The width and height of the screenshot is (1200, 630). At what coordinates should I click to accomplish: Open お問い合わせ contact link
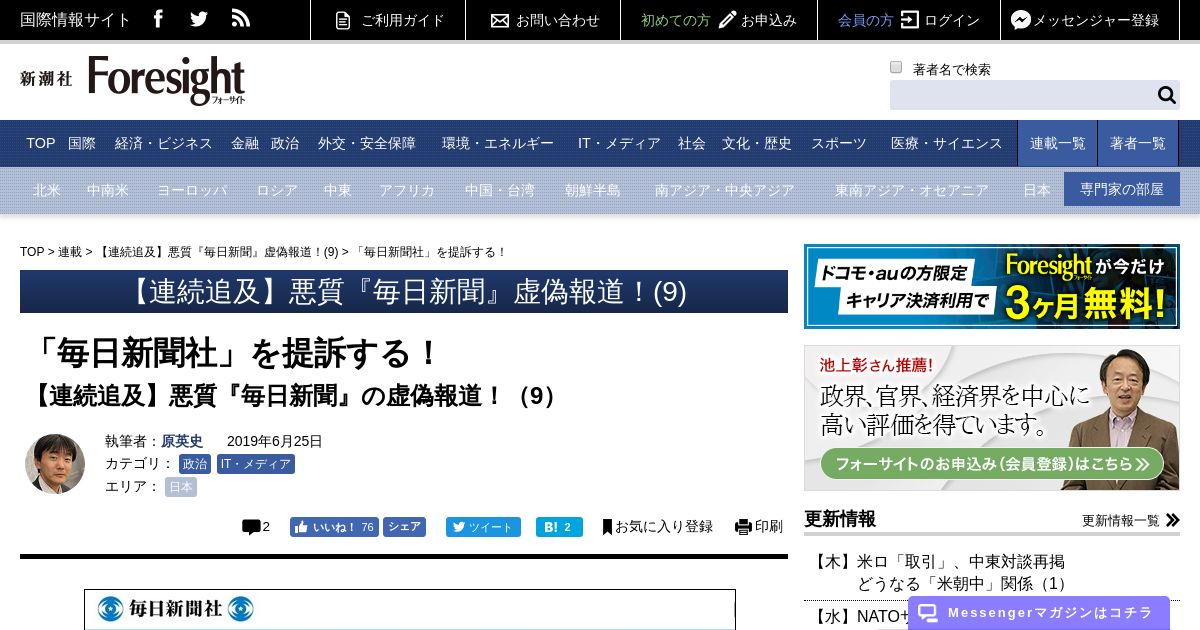[545, 20]
